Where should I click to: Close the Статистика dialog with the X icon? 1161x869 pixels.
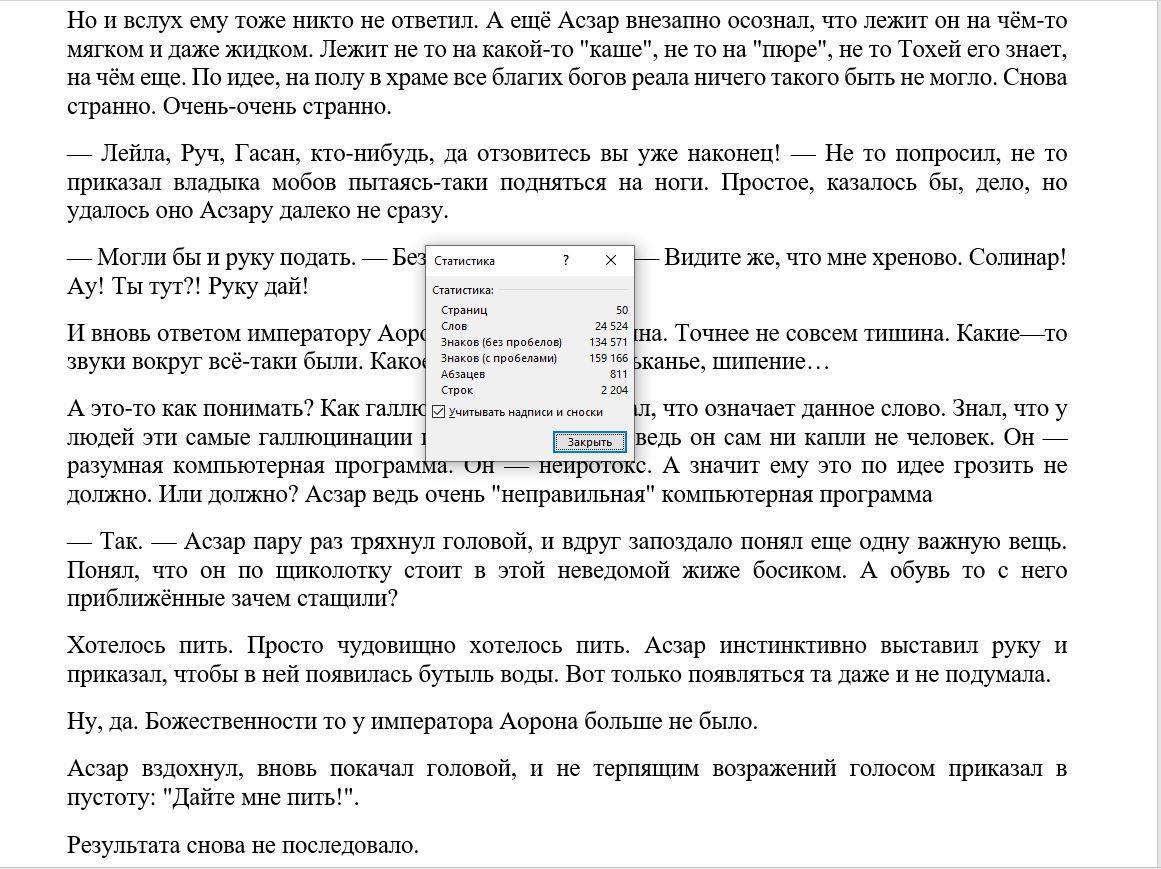click(x=611, y=260)
